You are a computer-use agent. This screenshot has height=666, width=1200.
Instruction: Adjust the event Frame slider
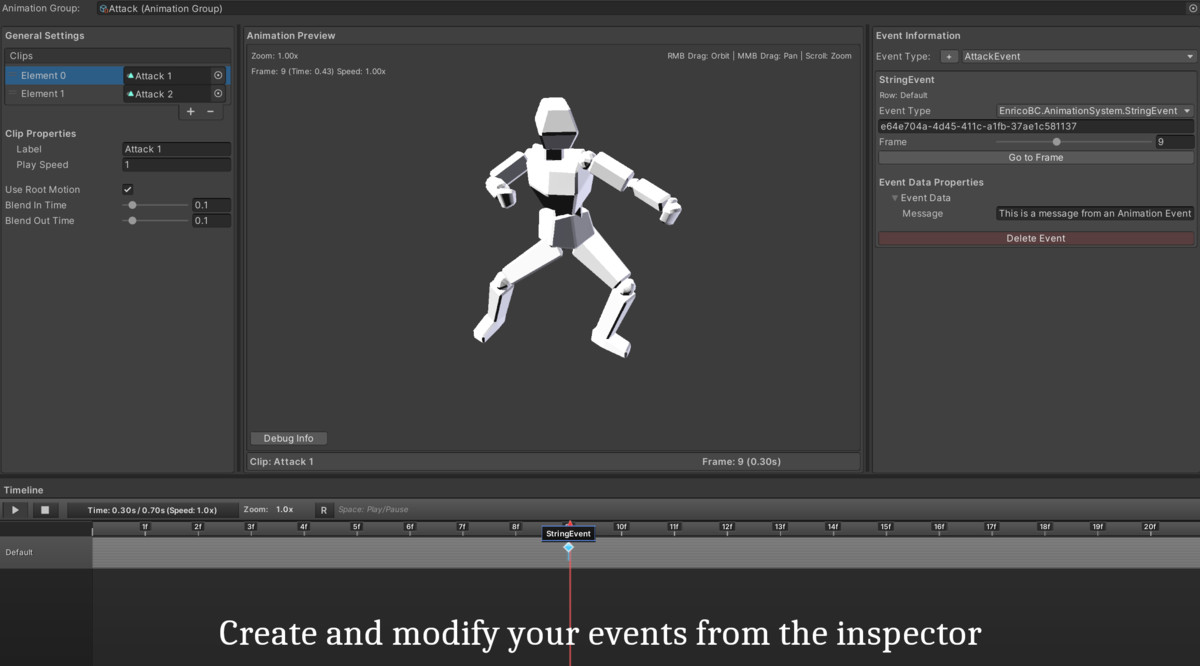tap(1074, 142)
